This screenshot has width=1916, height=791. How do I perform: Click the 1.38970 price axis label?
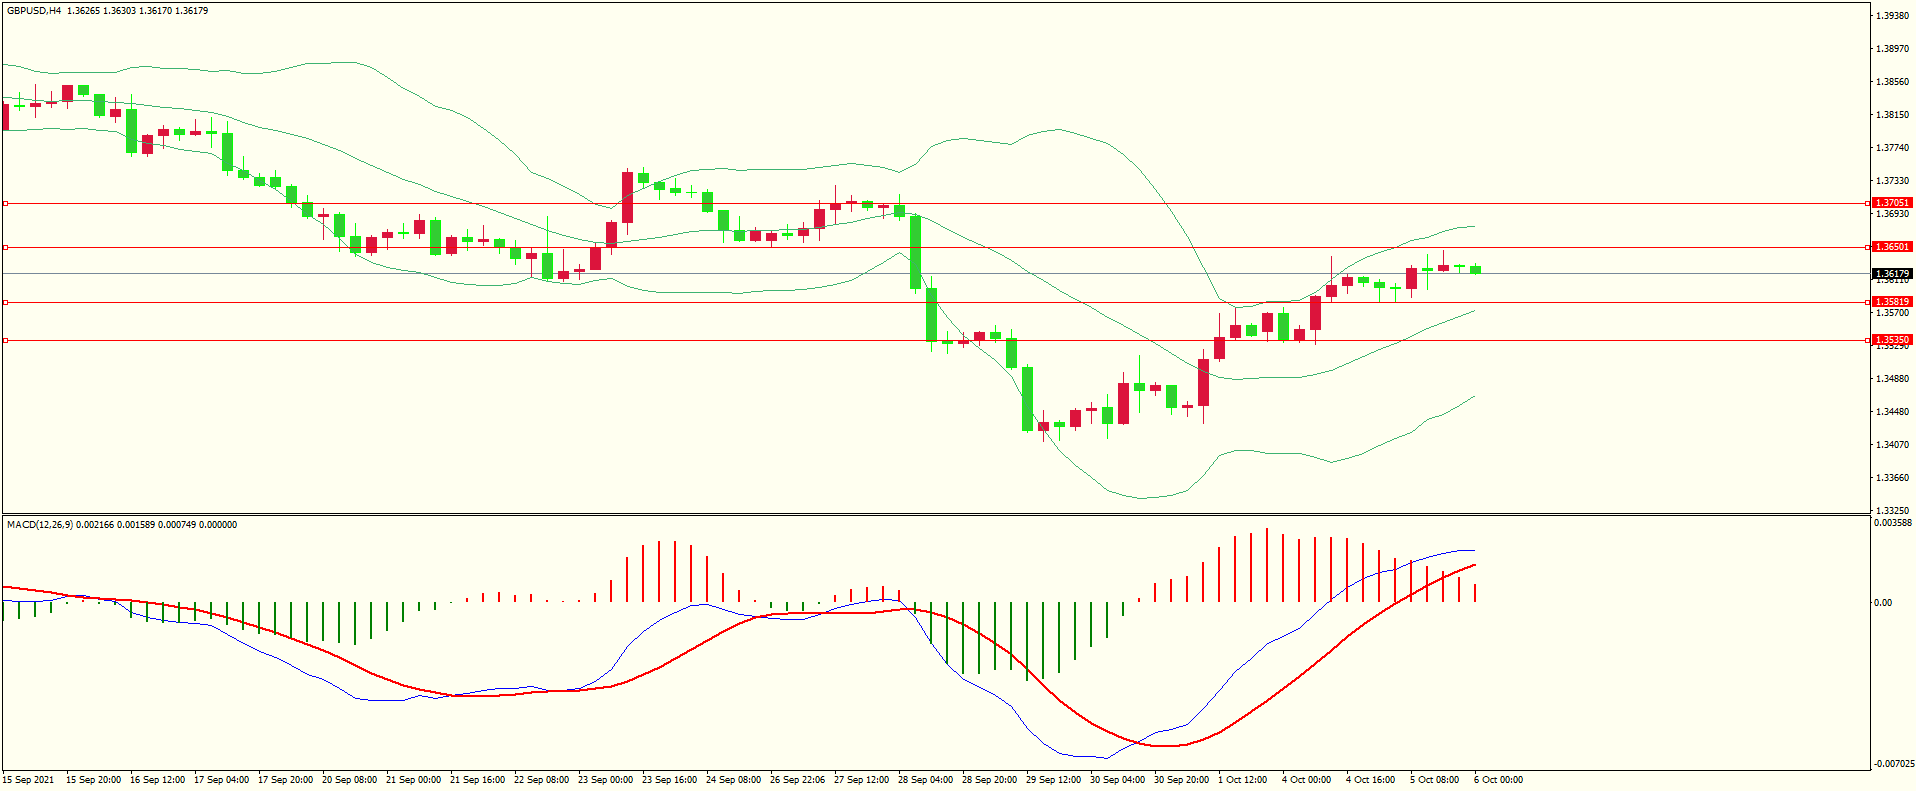pyautogui.click(x=1893, y=49)
